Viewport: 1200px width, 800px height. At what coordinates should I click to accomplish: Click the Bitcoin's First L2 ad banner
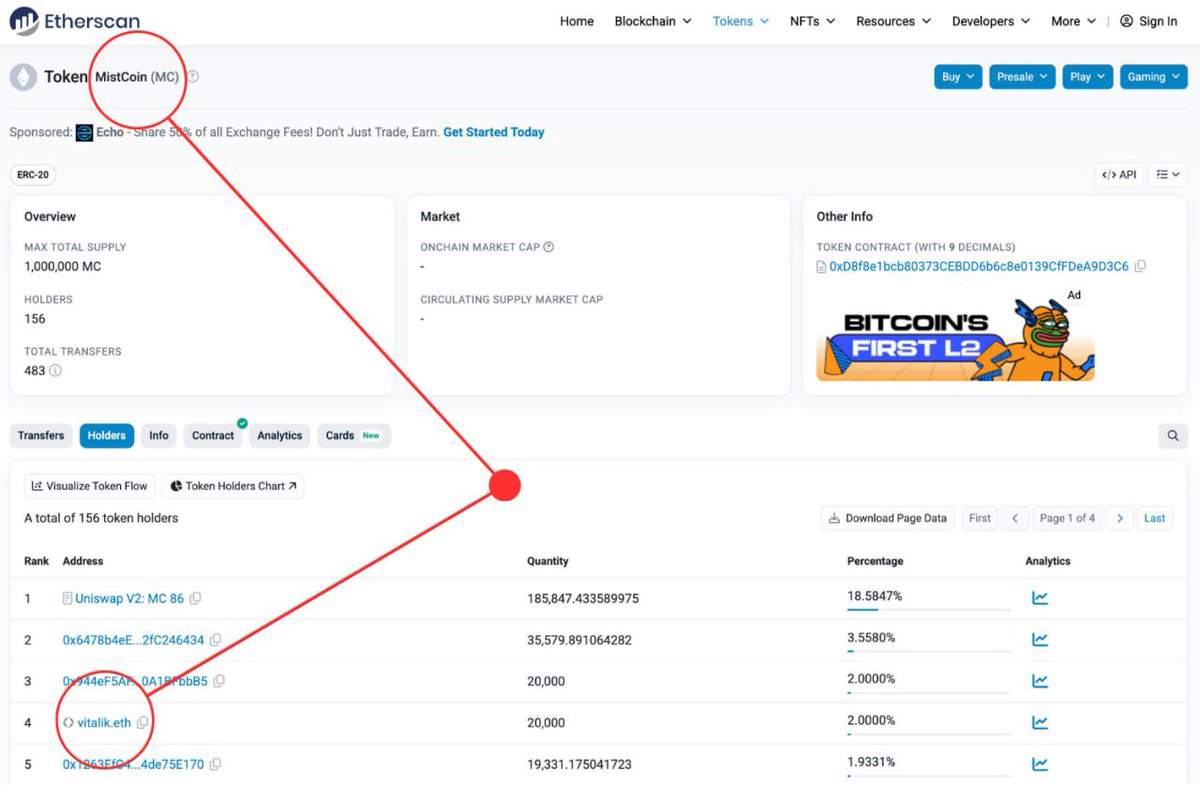[955, 335]
